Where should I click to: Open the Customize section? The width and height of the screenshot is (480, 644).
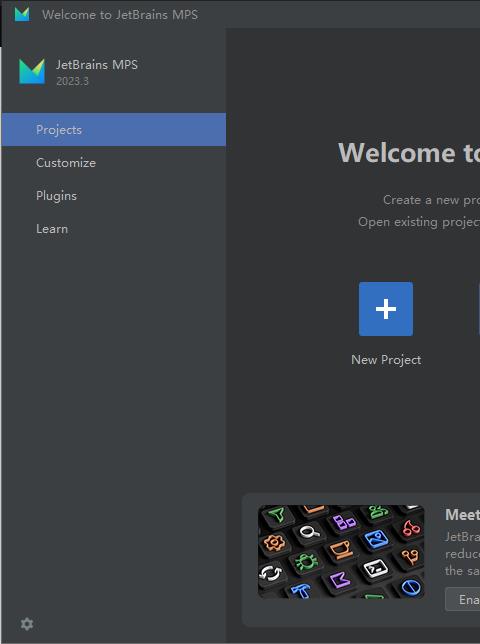coord(114,163)
